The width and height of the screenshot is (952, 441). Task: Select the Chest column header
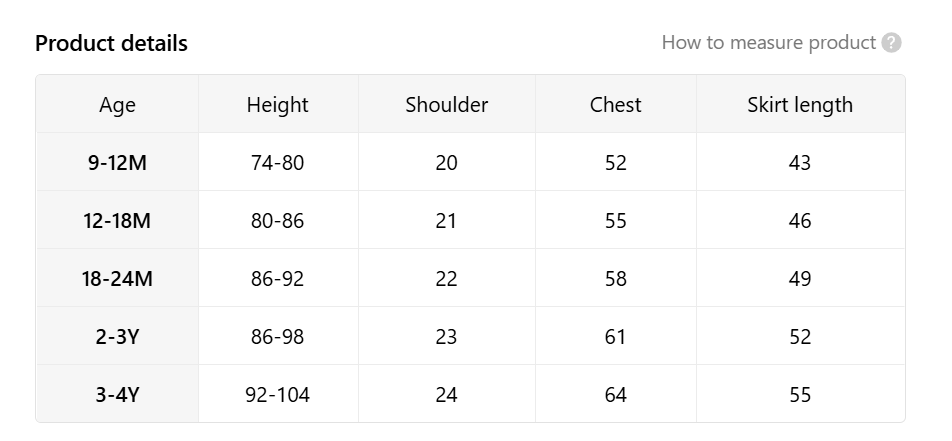click(615, 104)
